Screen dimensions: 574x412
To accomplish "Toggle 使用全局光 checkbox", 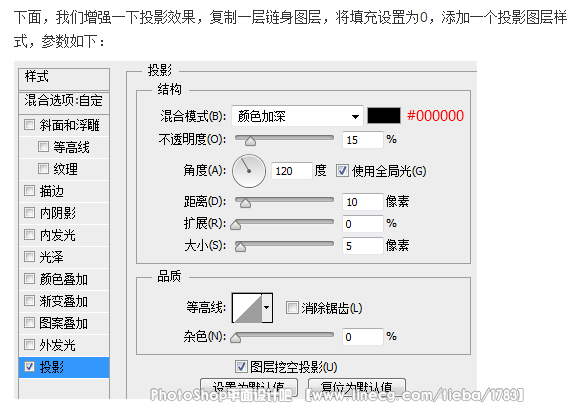I will click(x=342, y=171).
